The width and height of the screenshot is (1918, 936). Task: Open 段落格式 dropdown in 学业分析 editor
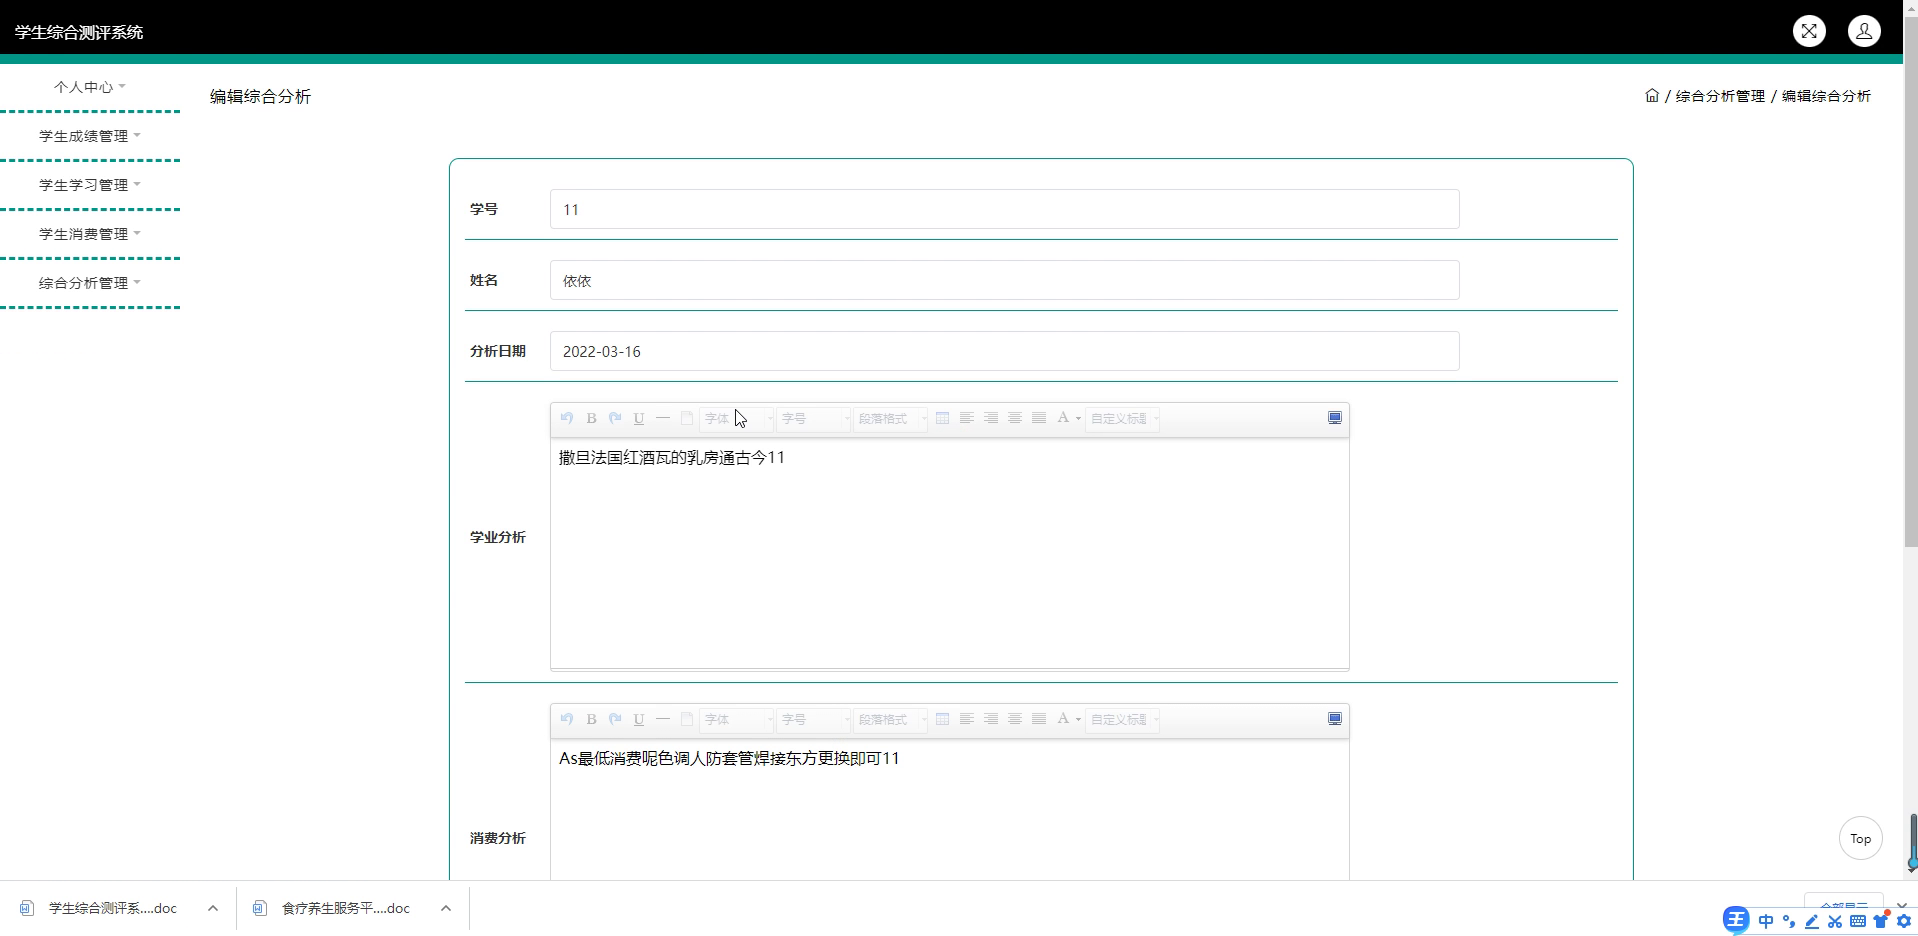coord(891,419)
